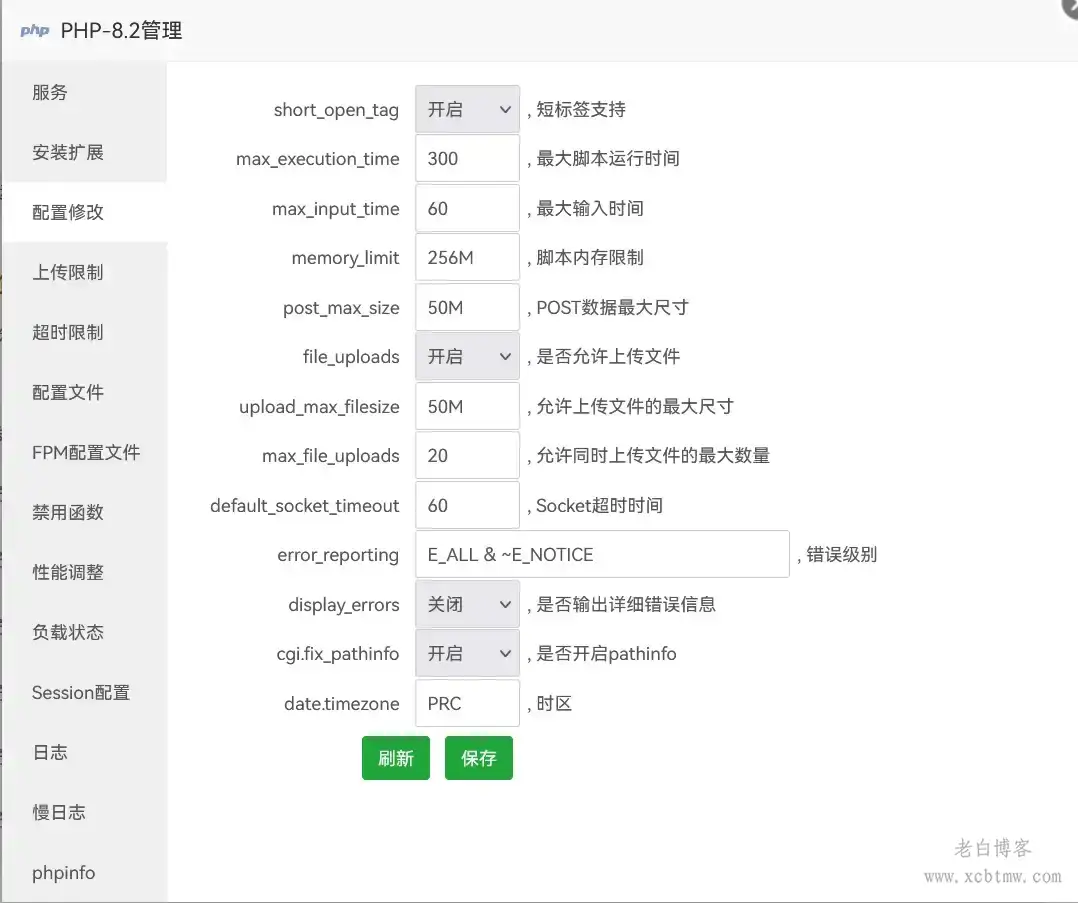Open the phpinfo page
Viewport: 1078px width, 903px height.
[x=62, y=872]
